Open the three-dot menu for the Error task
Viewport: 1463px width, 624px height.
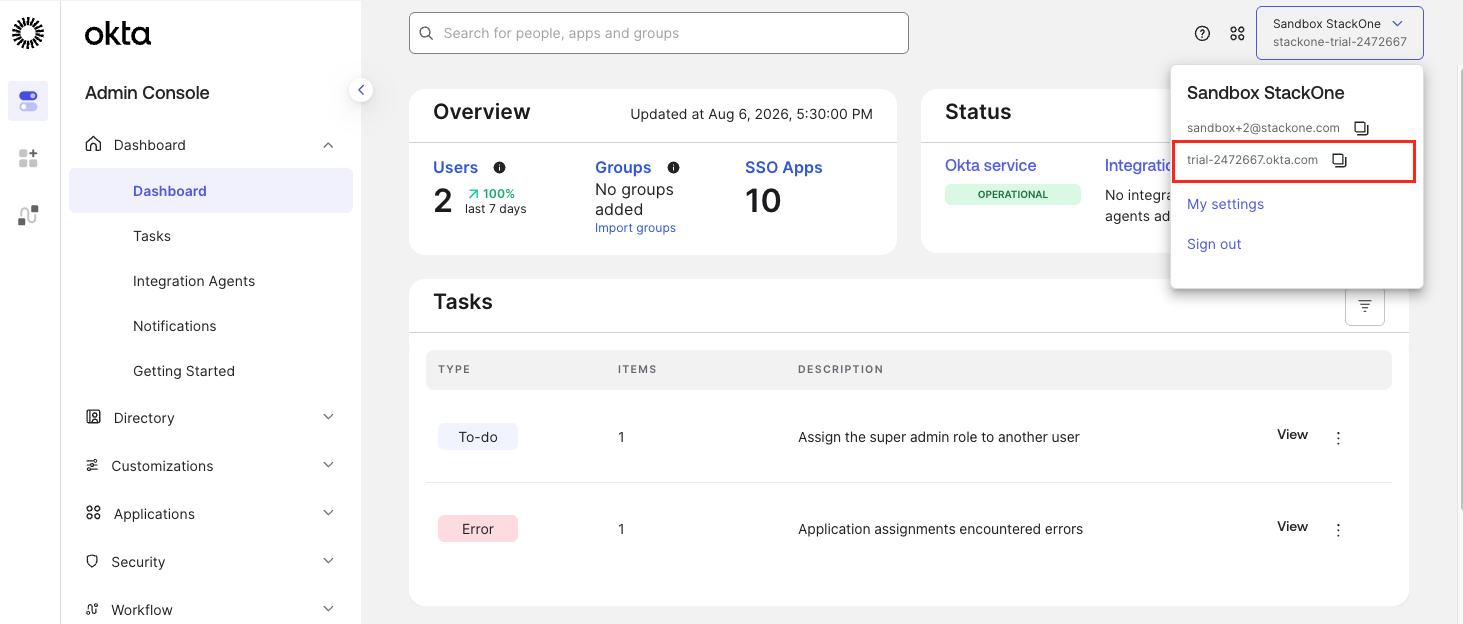pyautogui.click(x=1339, y=529)
